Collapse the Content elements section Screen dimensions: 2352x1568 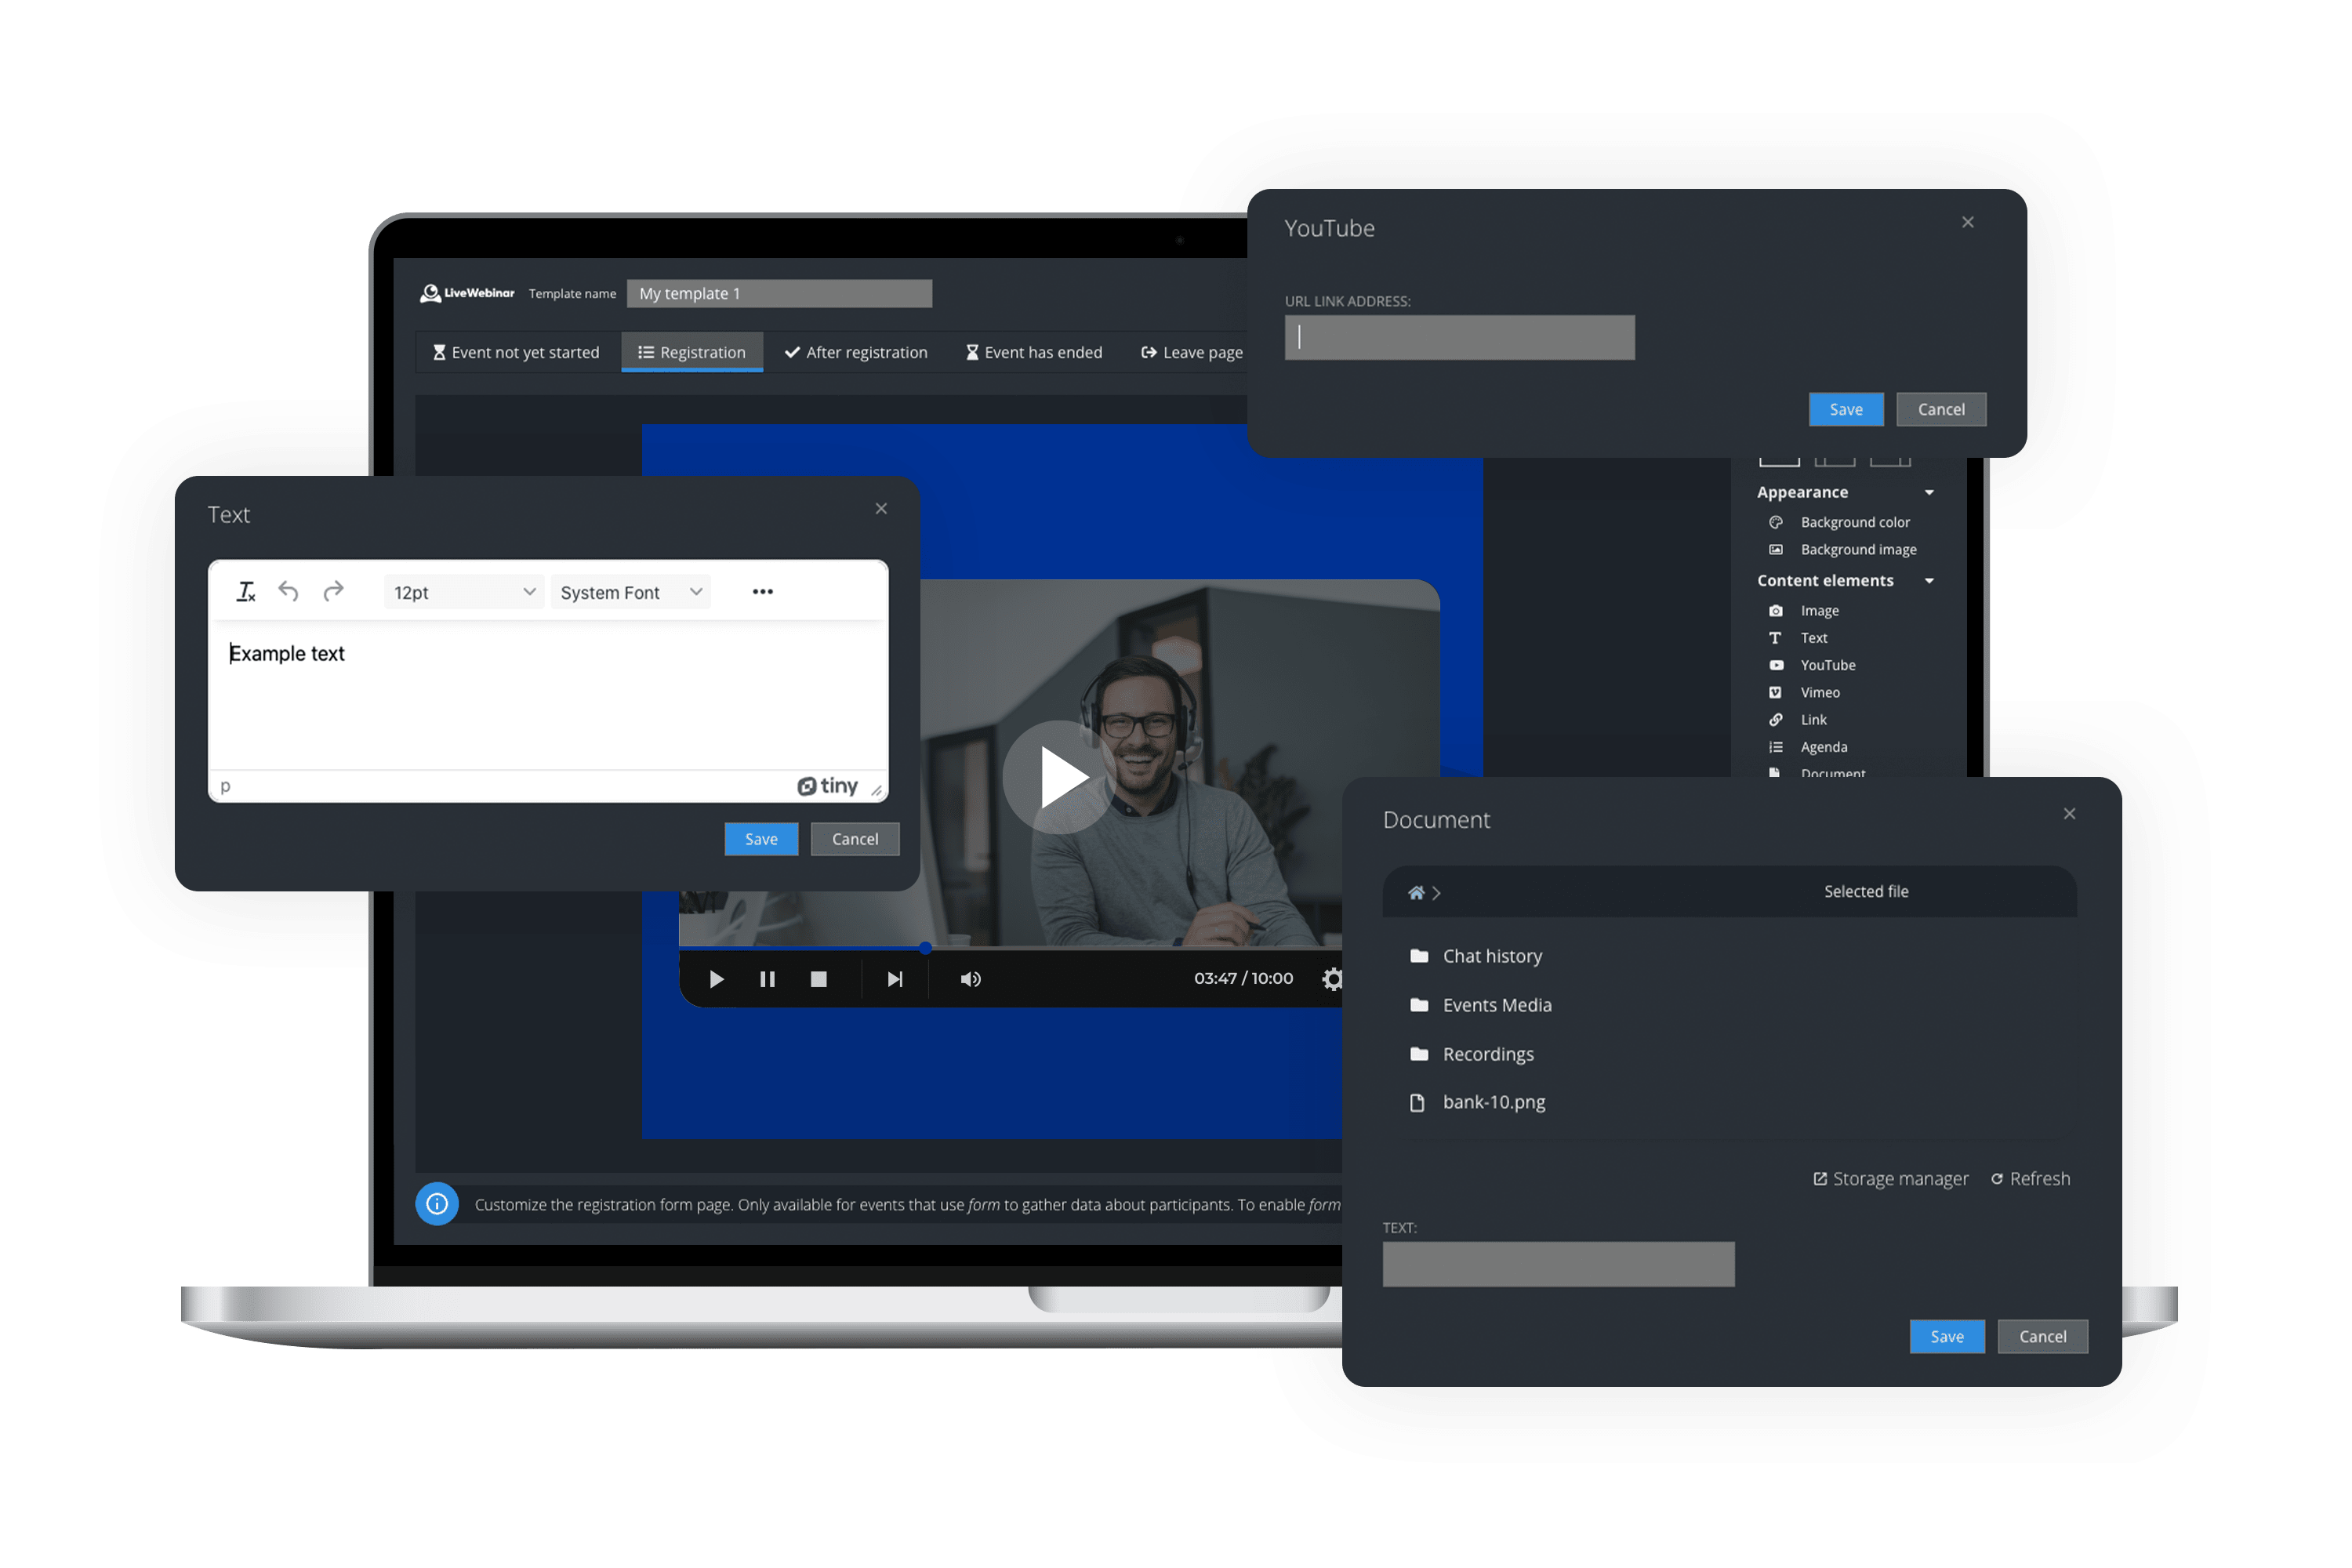pyautogui.click(x=1930, y=580)
